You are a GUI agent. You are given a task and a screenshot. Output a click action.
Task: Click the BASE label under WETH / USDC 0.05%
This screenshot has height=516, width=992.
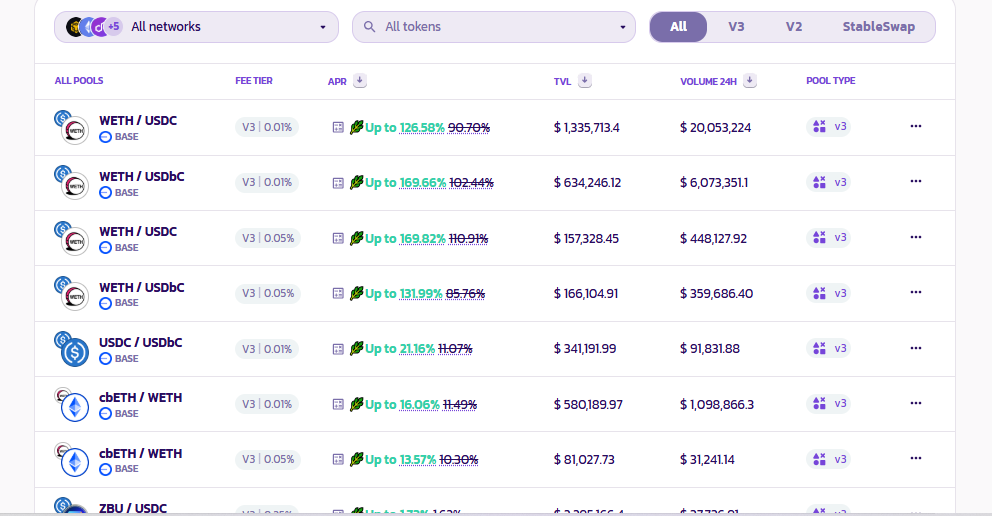(x=127, y=248)
